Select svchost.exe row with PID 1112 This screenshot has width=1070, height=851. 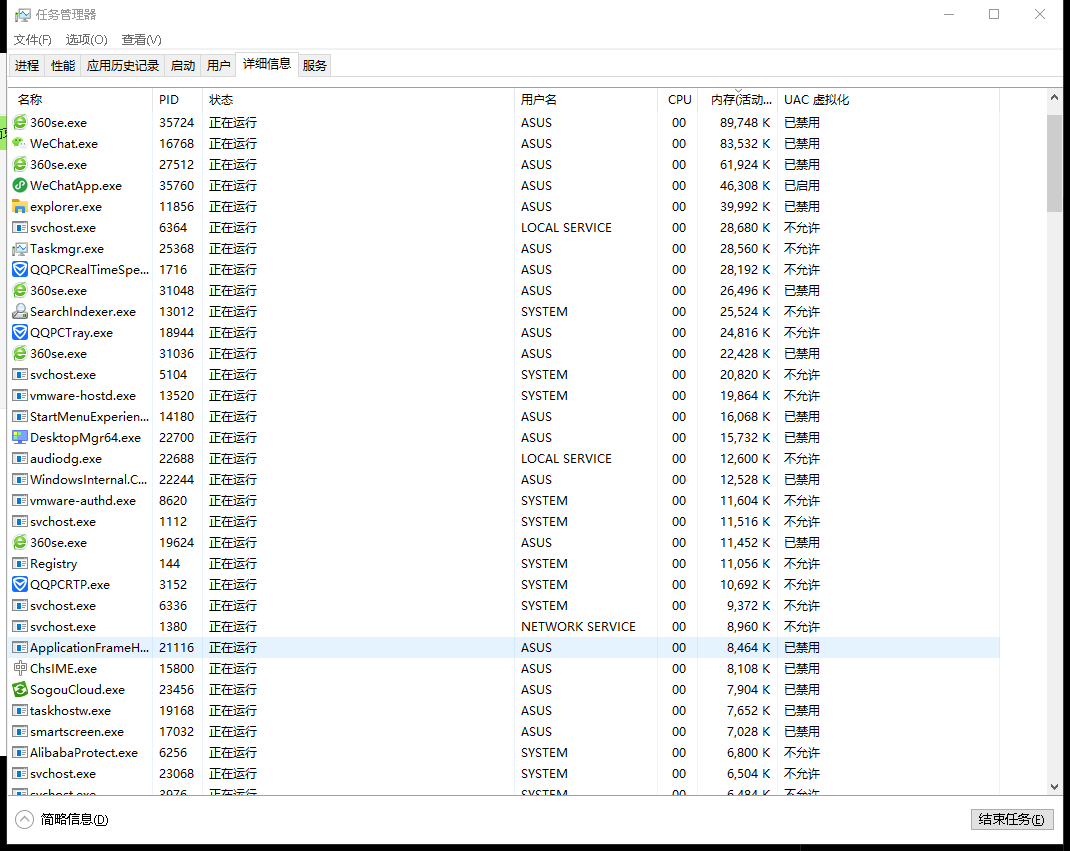(x=505, y=522)
